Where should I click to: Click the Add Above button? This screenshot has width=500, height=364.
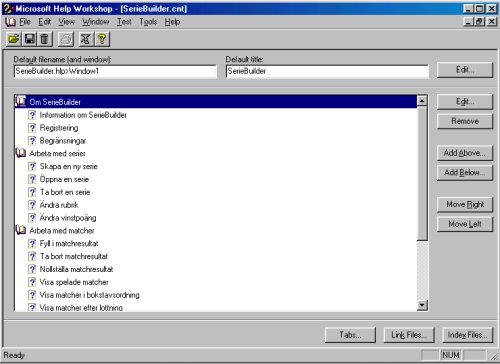click(465, 153)
